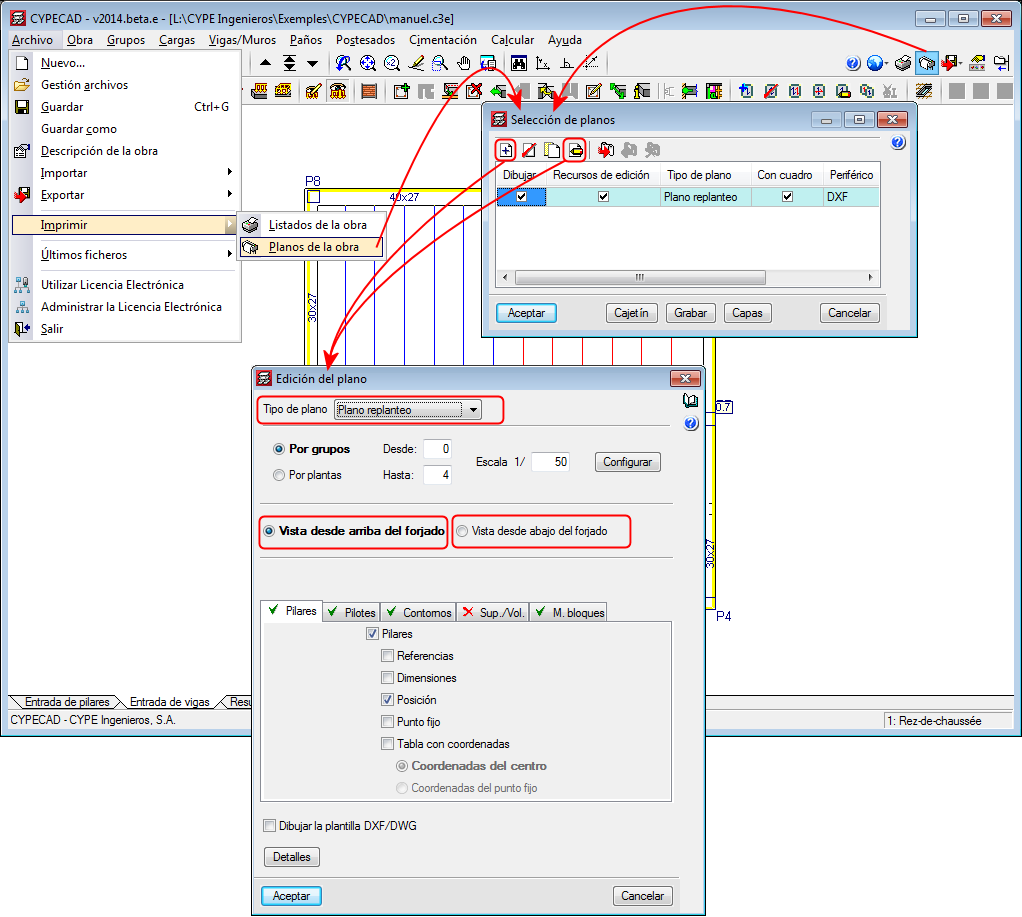Toggle Recursos de edición checkbox in the plan row
This screenshot has height=917, width=1022.
click(x=604, y=196)
